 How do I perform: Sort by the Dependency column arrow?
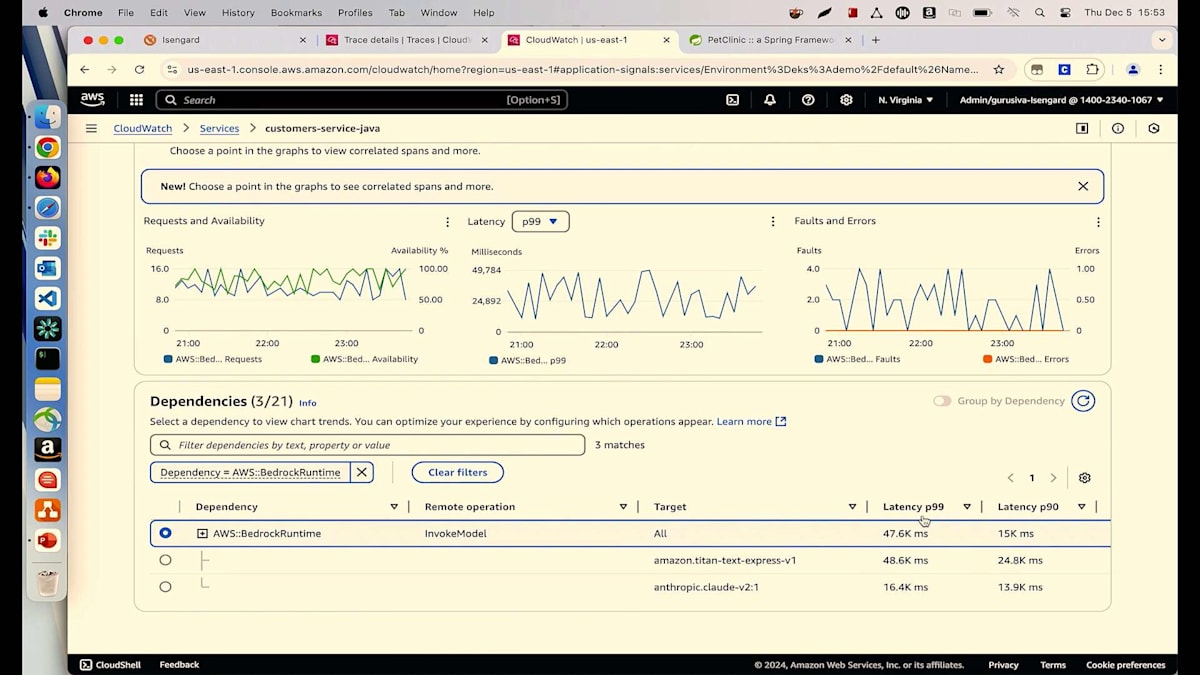[x=394, y=507]
